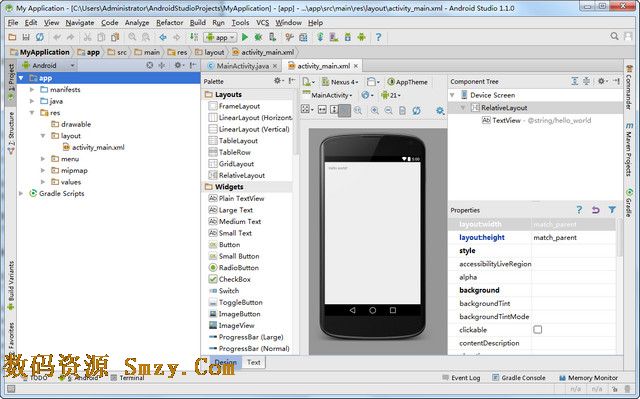Open the API level 21 dropdown
The height and width of the screenshot is (399, 640).
(x=391, y=95)
